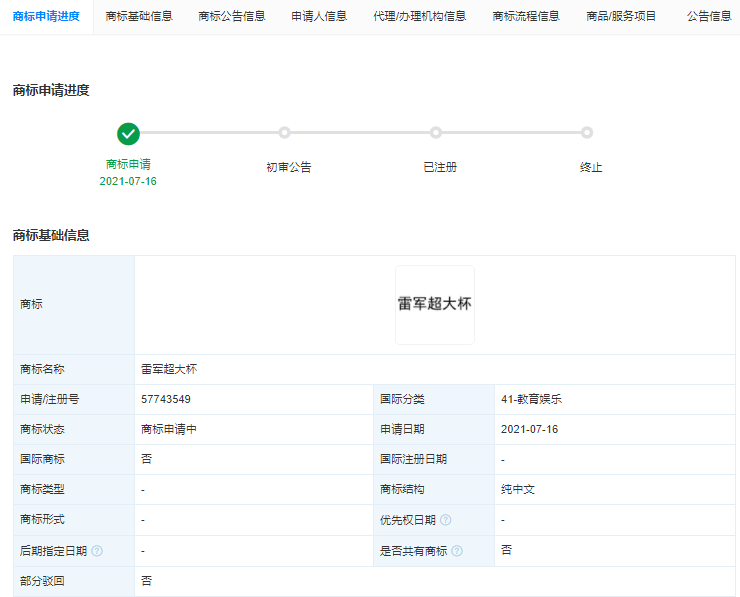The width and height of the screenshot is (740, 597).
Task: Go to the 申请人信息 tab
Action: coord(319,17)
